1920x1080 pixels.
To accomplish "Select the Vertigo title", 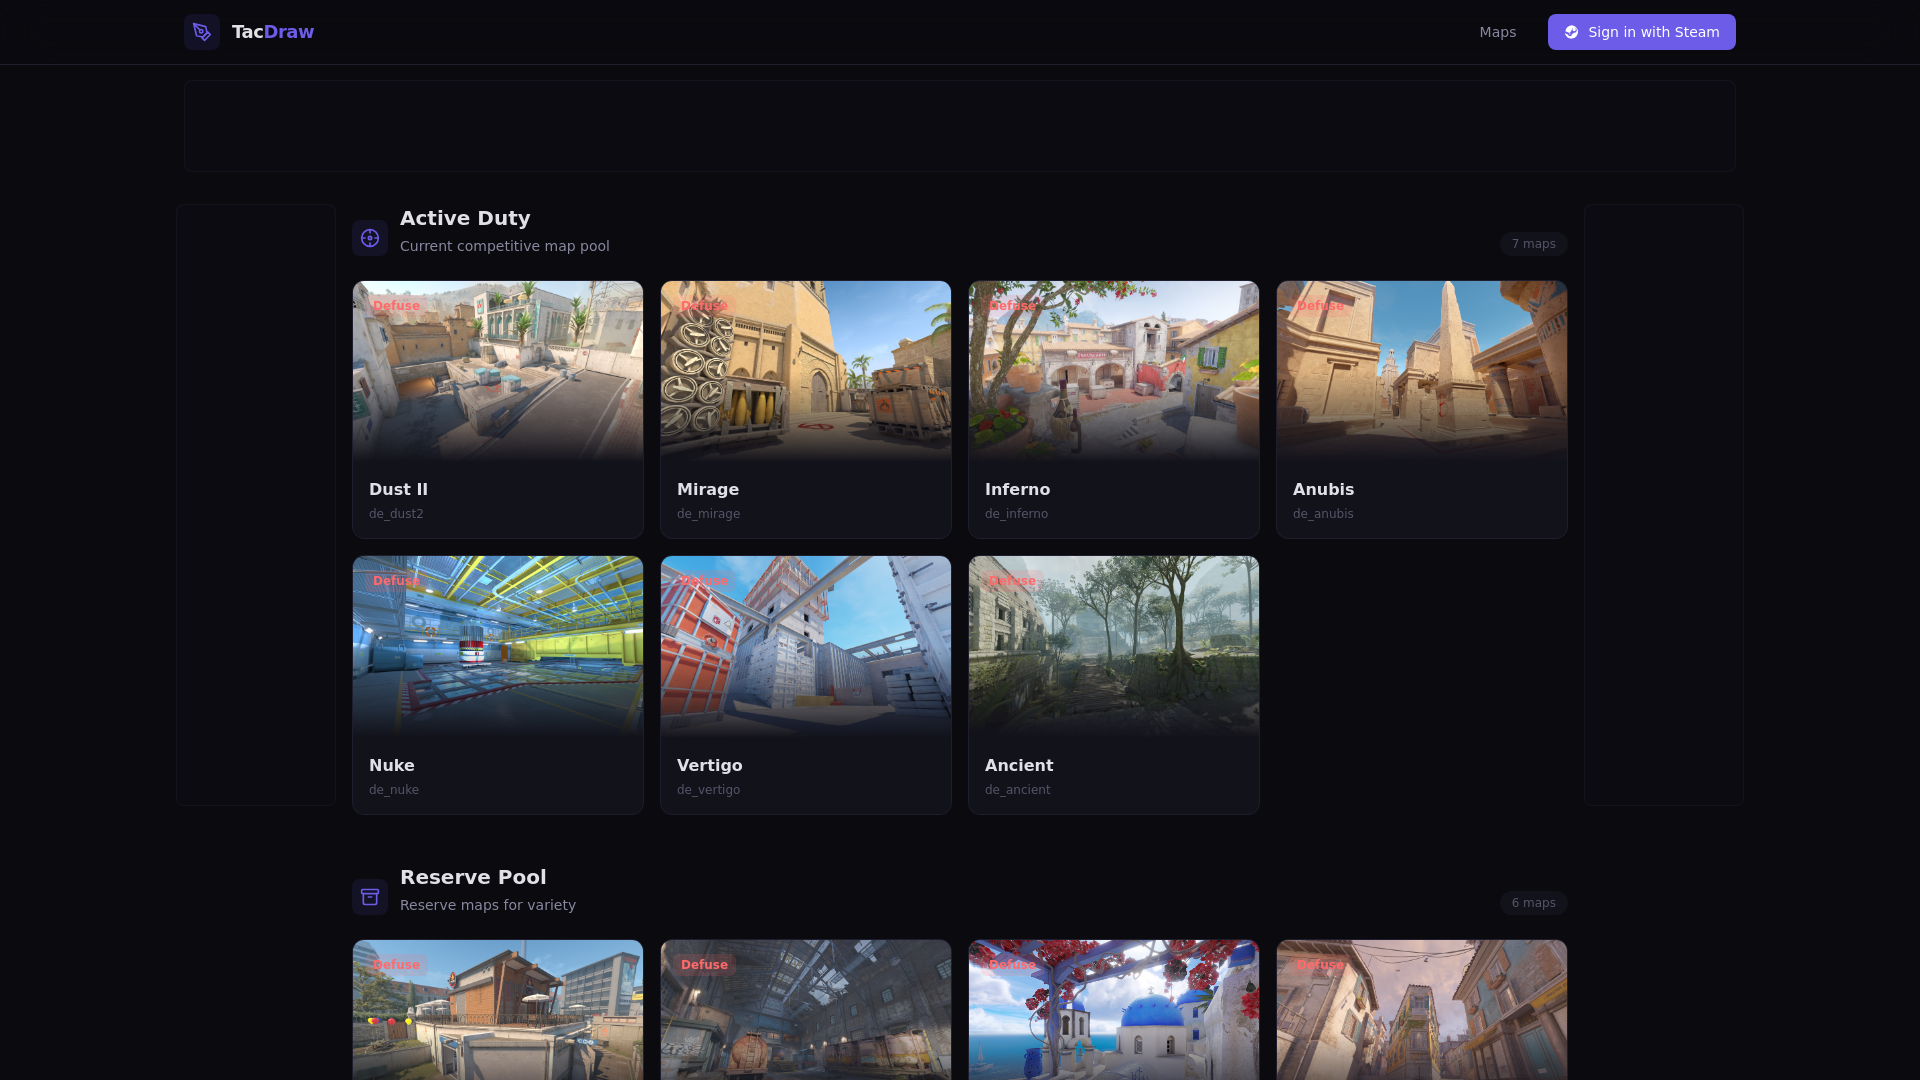I will [710, 765].
